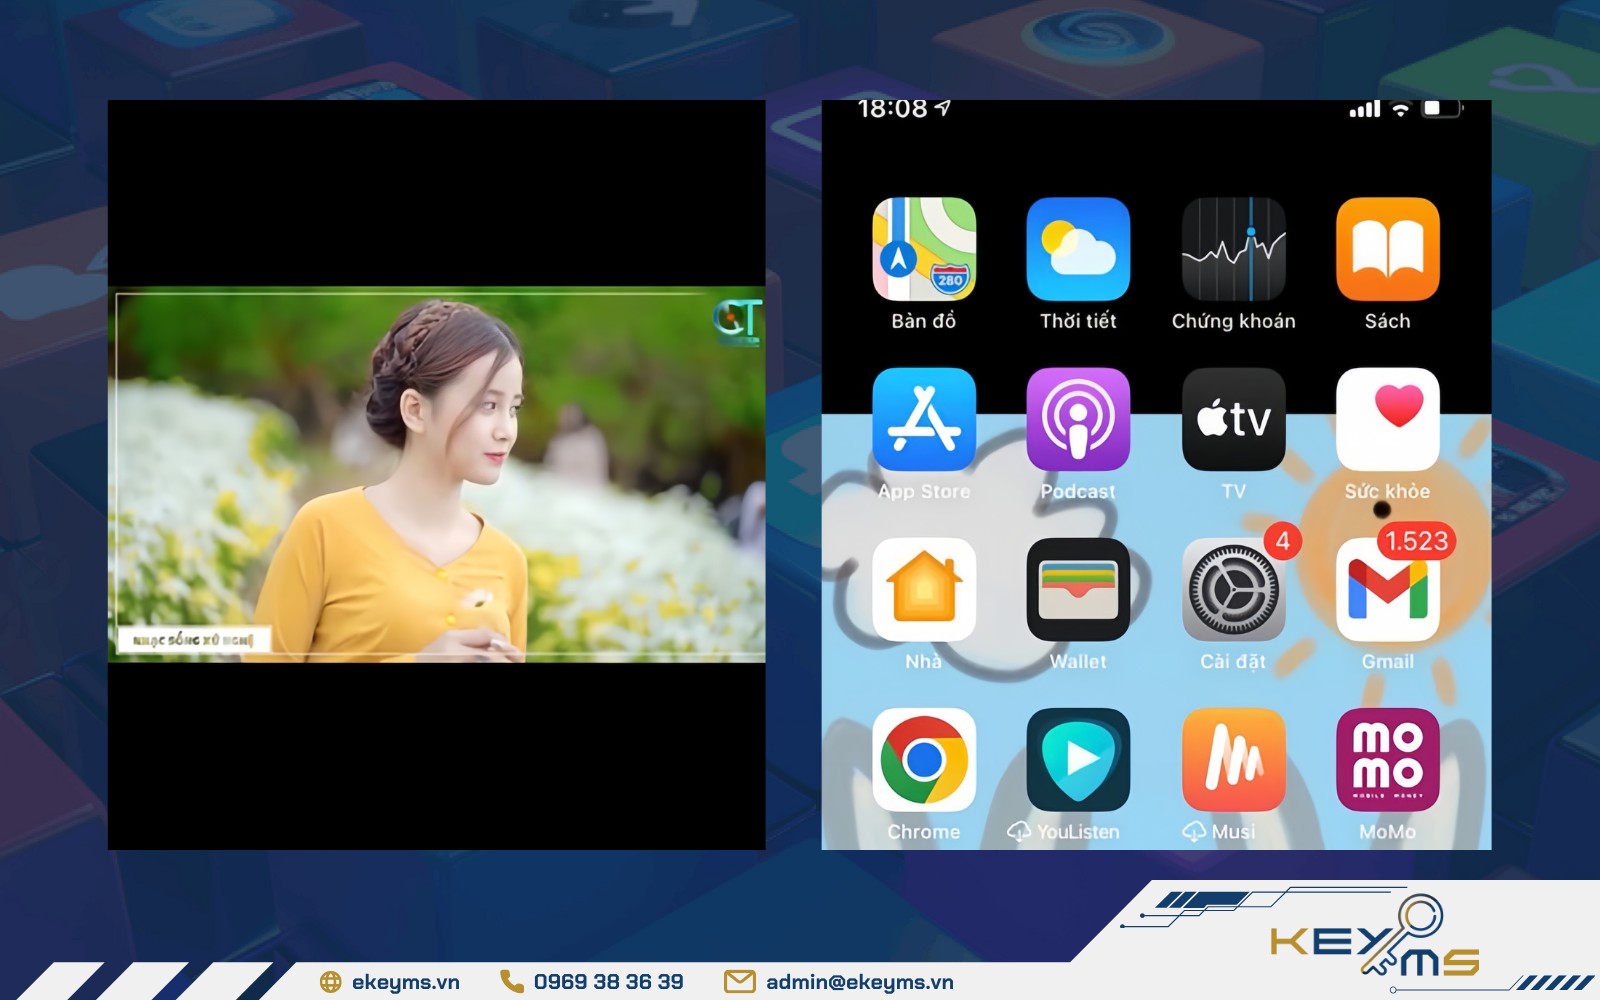Screen dimensions: 1600x1000
Task: Click phone number 0969 38 36 39
Action: [x=608, y=982]
